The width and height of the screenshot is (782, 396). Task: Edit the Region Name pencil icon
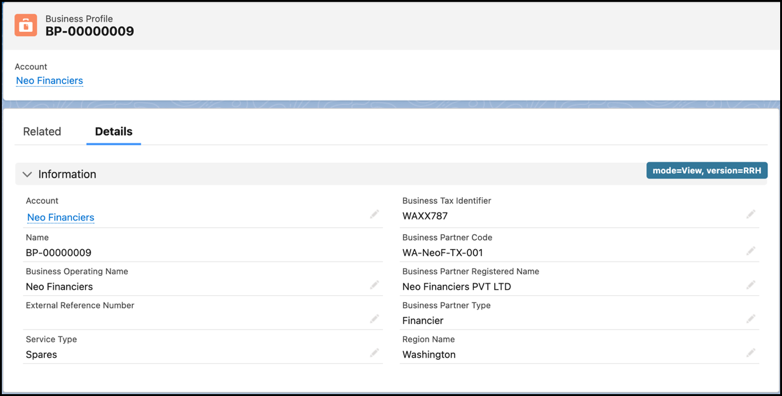751,353
